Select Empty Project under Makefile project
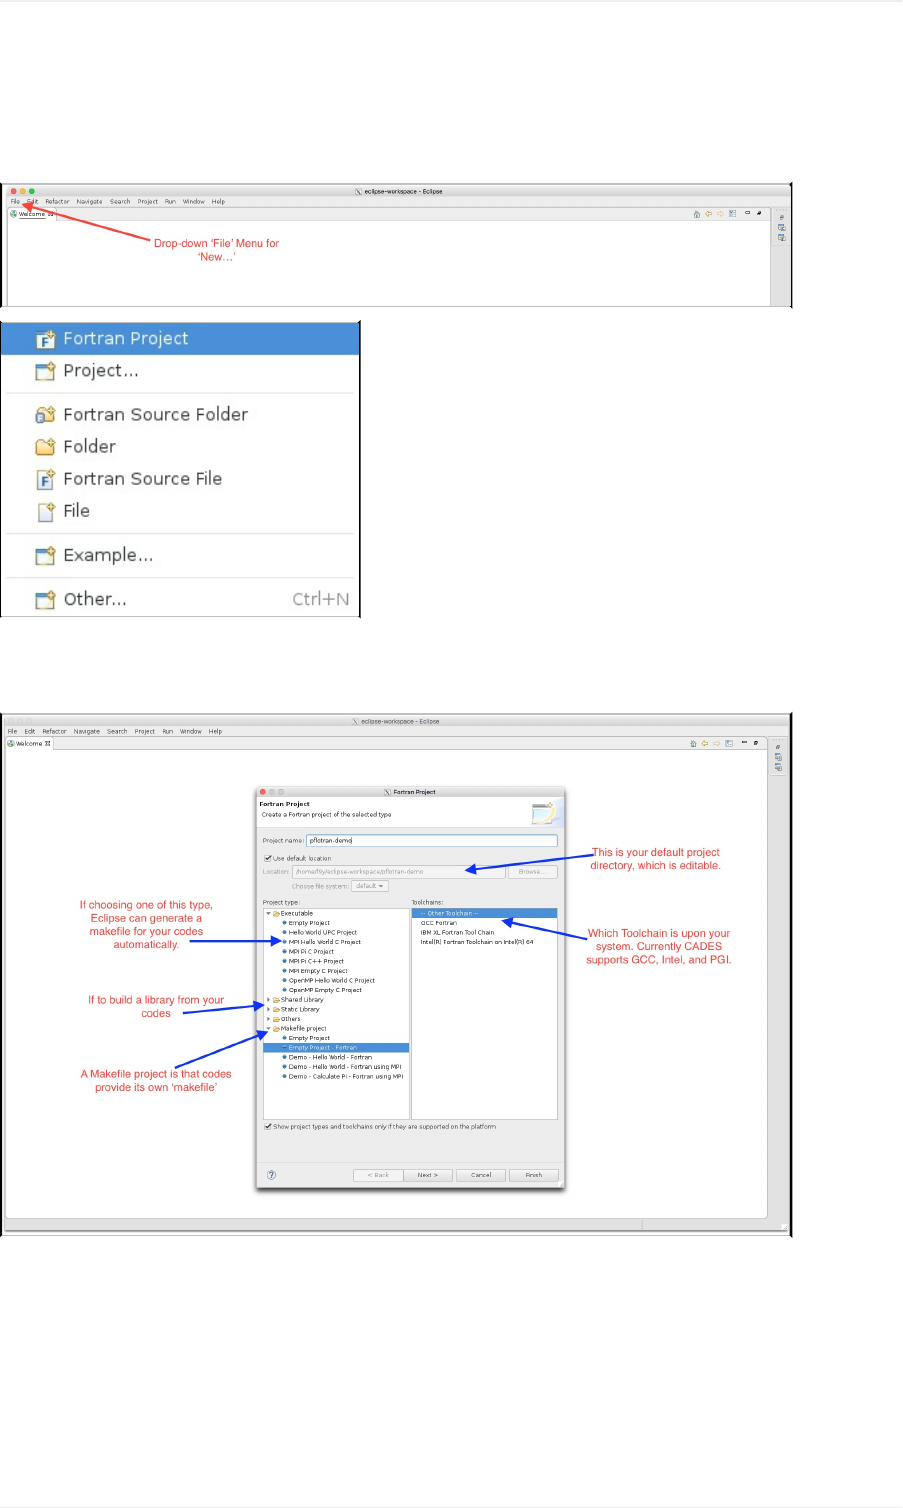The height and width of the screenshot is (1508, 903). [x=309, y=1038]
